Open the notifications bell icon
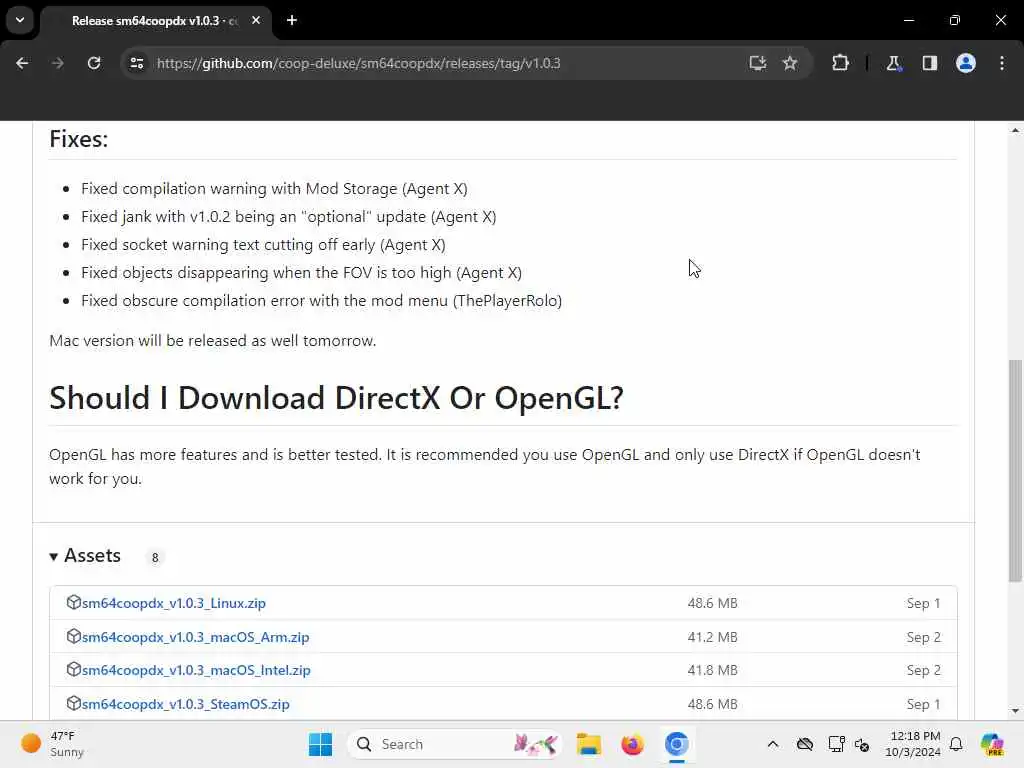Viewport: 1024px width, 768px height. pyautogui.click(x=956, y=744)
